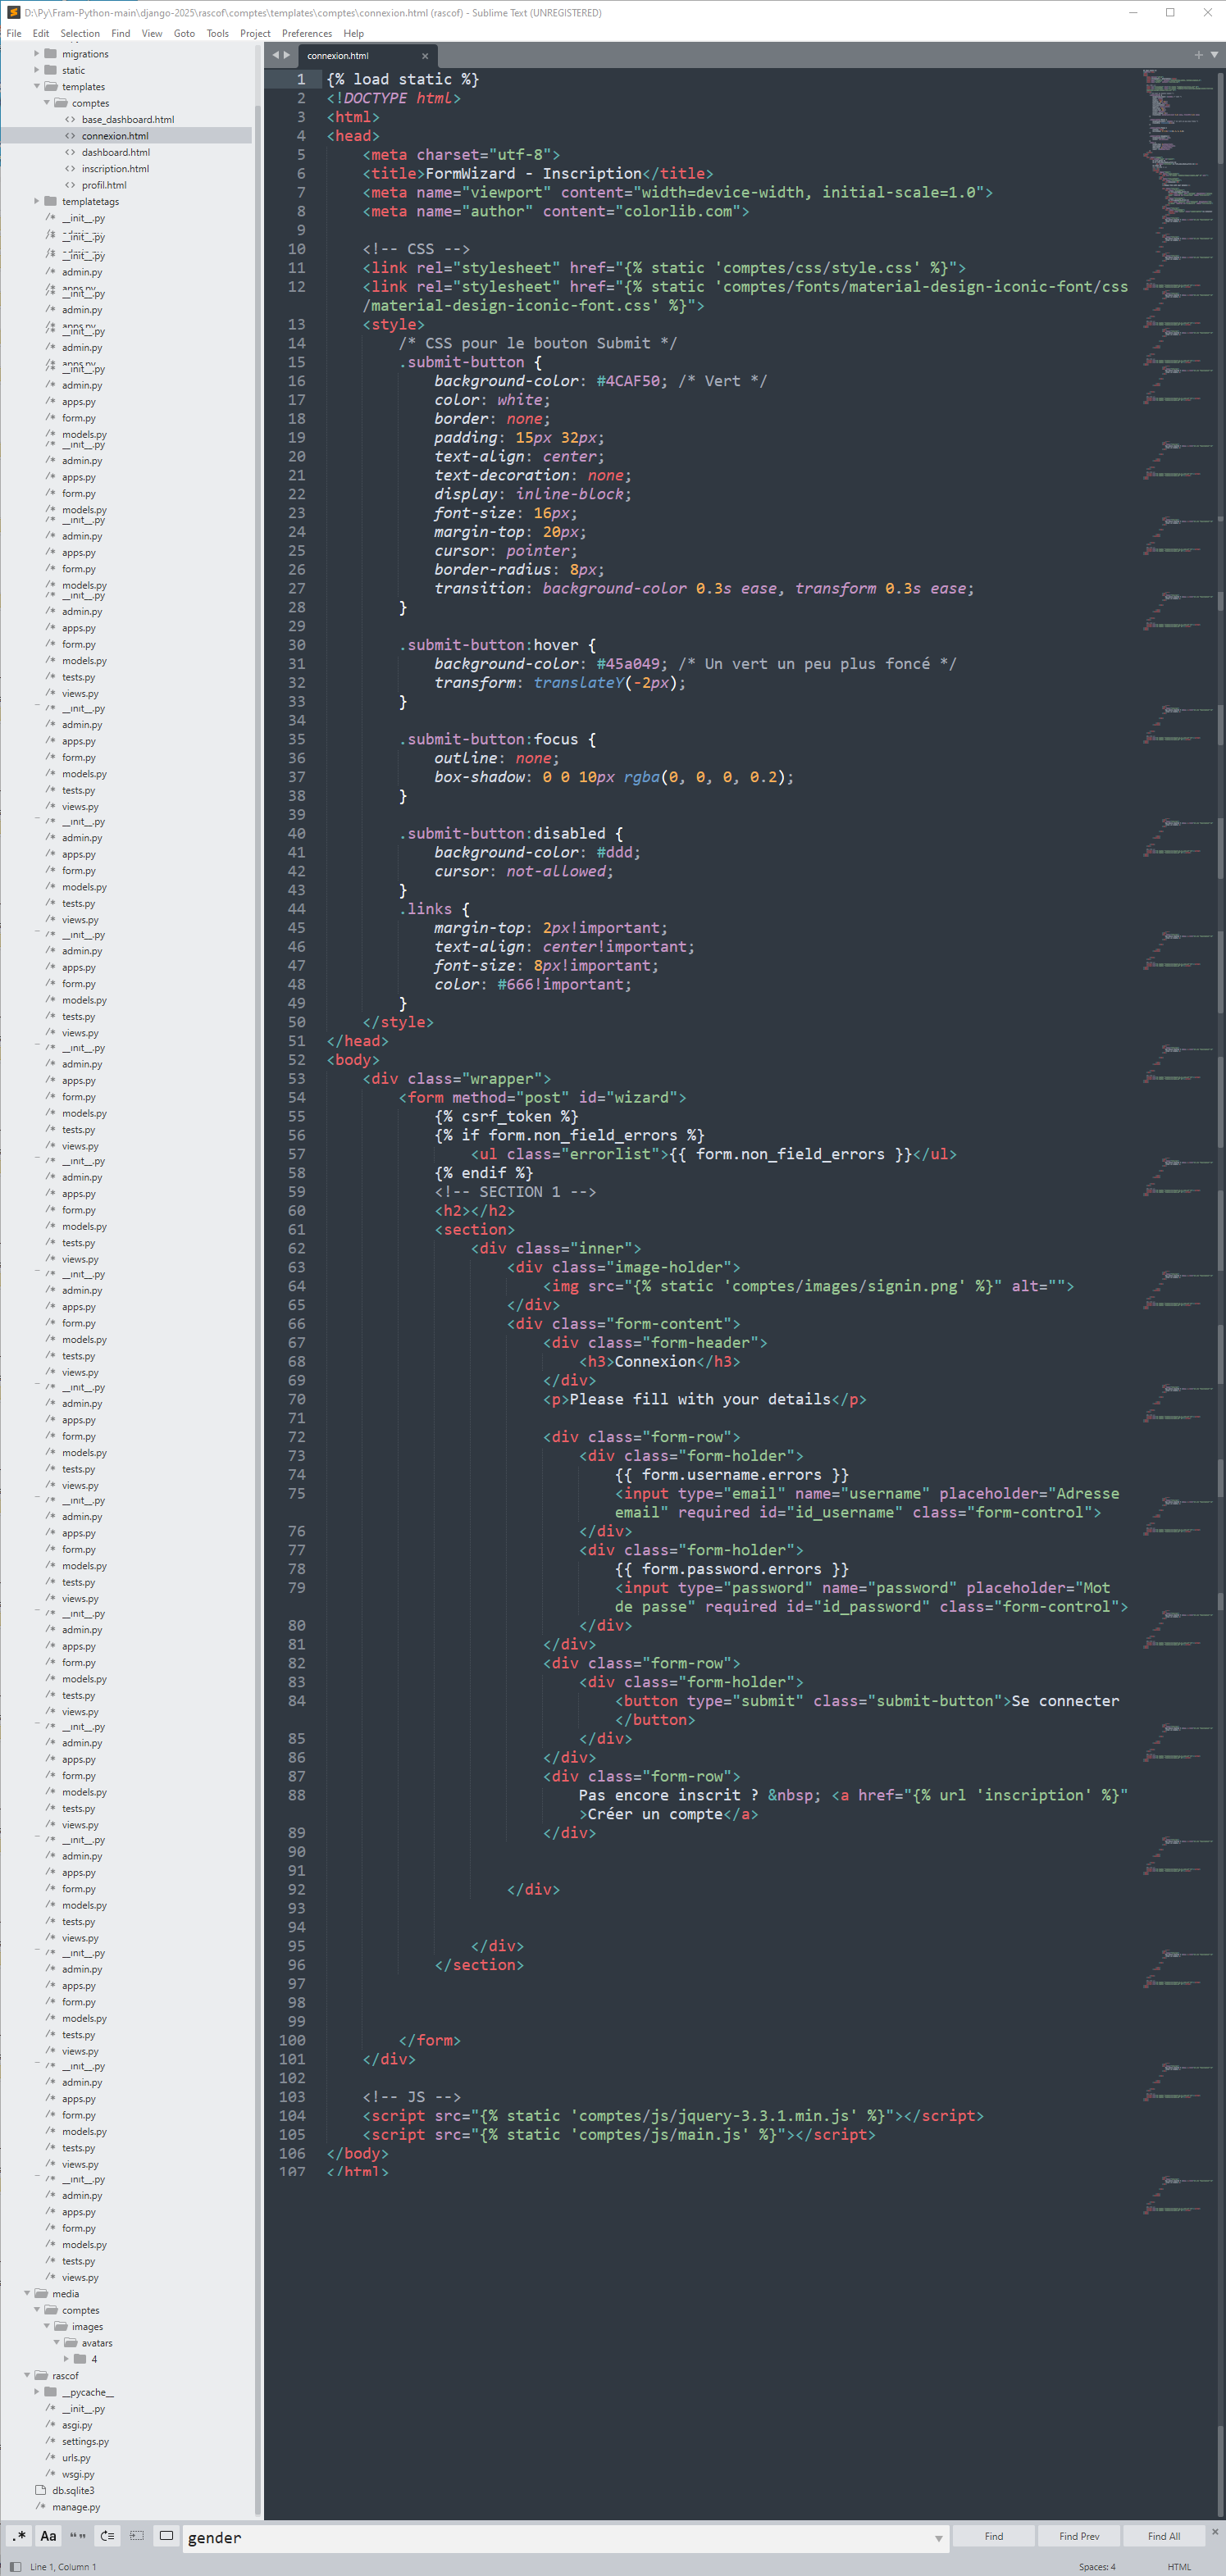Image resolution: width=1226 pixels, height=2576 pixels.
Task: Open the Tools menu
Action: click(218, 33)
